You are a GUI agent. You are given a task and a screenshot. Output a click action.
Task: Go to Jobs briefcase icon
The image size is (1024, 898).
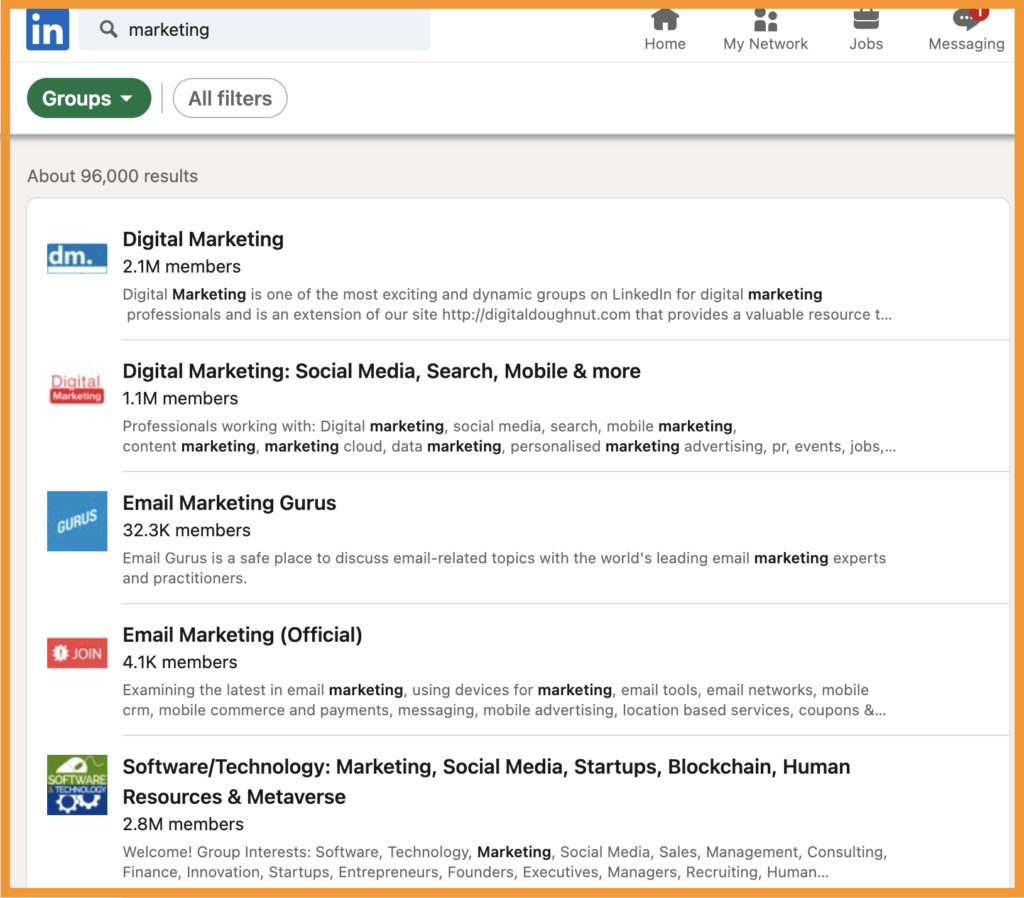click(866, 20)
